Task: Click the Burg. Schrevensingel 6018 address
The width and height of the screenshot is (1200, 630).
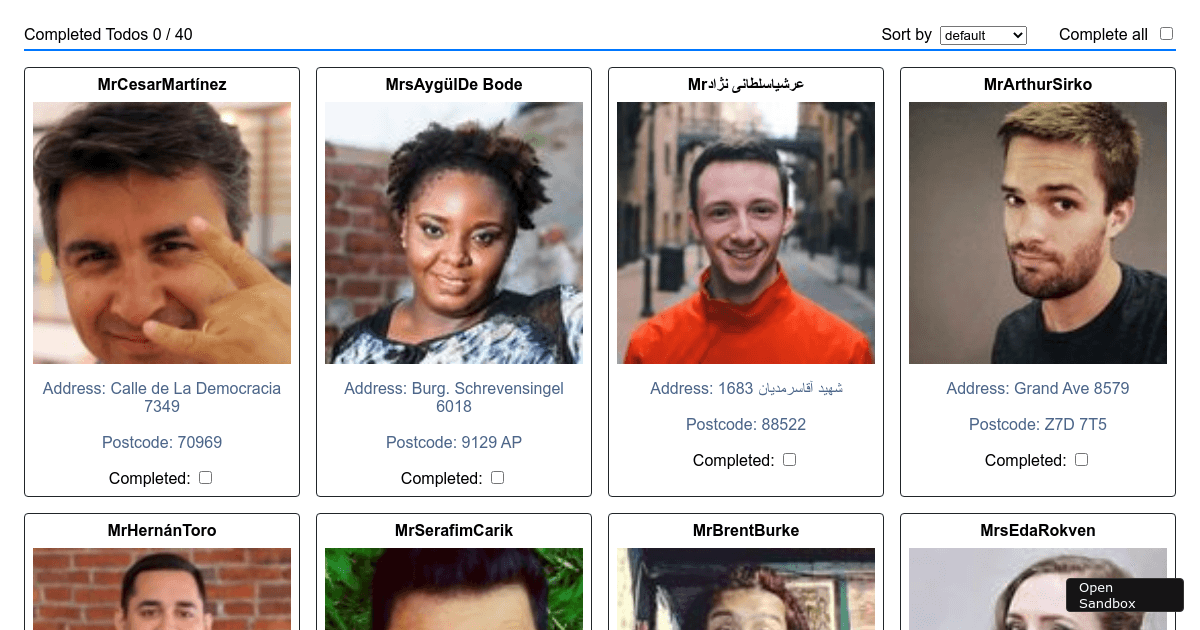Action: tap(454, 397)
